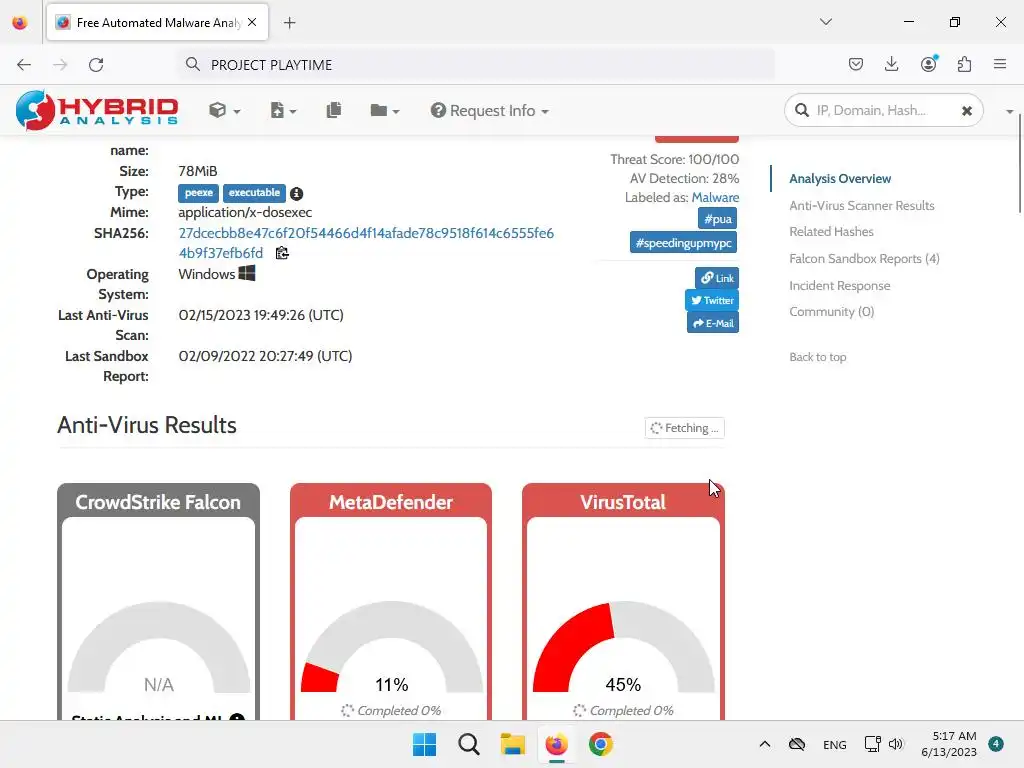Jump to Incident Response section
1024x768 pixels.
(x=839, y=285)
